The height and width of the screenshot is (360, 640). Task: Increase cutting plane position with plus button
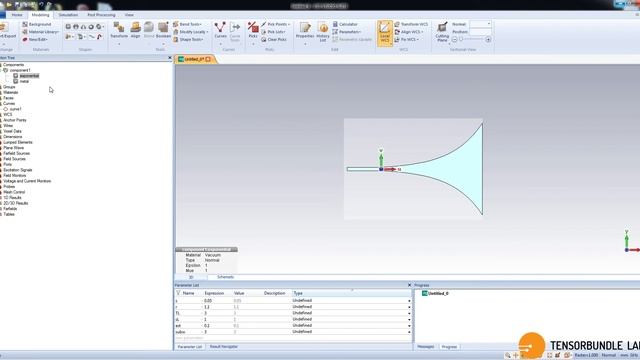(488, 40)
